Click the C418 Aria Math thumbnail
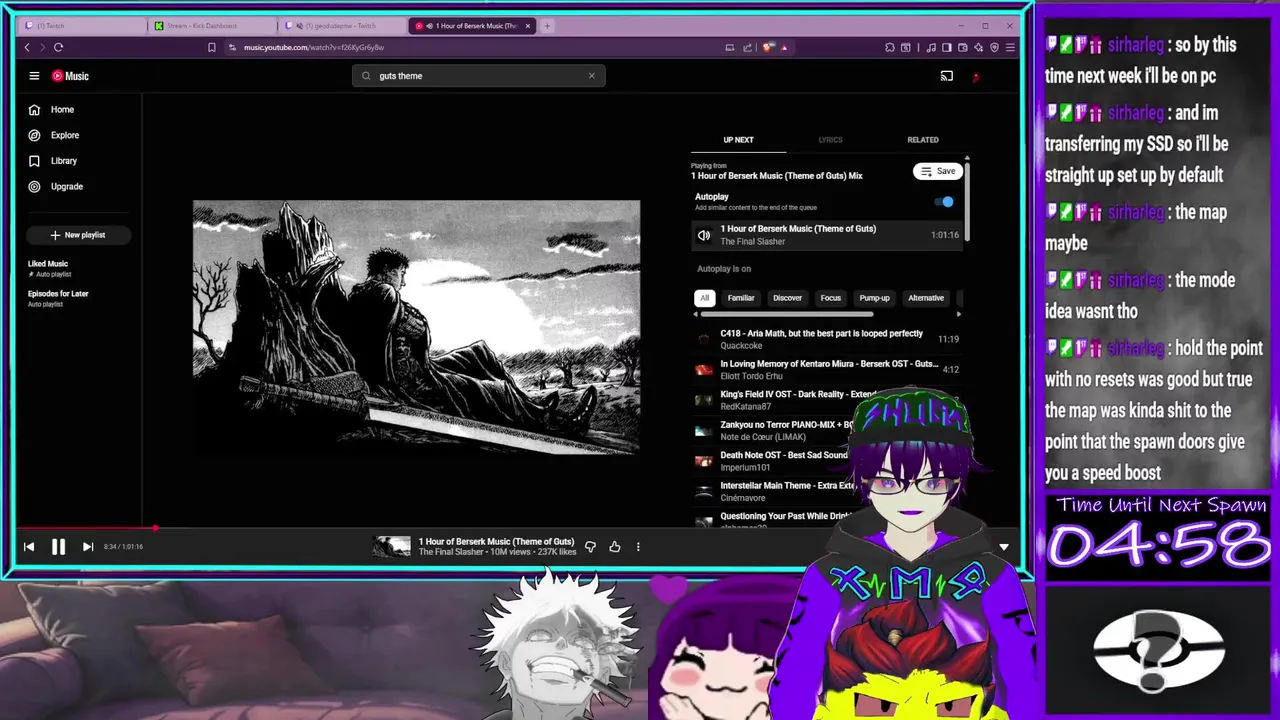Image resolution: width=1280 pixels, height=720 pixels. point(704,339)
